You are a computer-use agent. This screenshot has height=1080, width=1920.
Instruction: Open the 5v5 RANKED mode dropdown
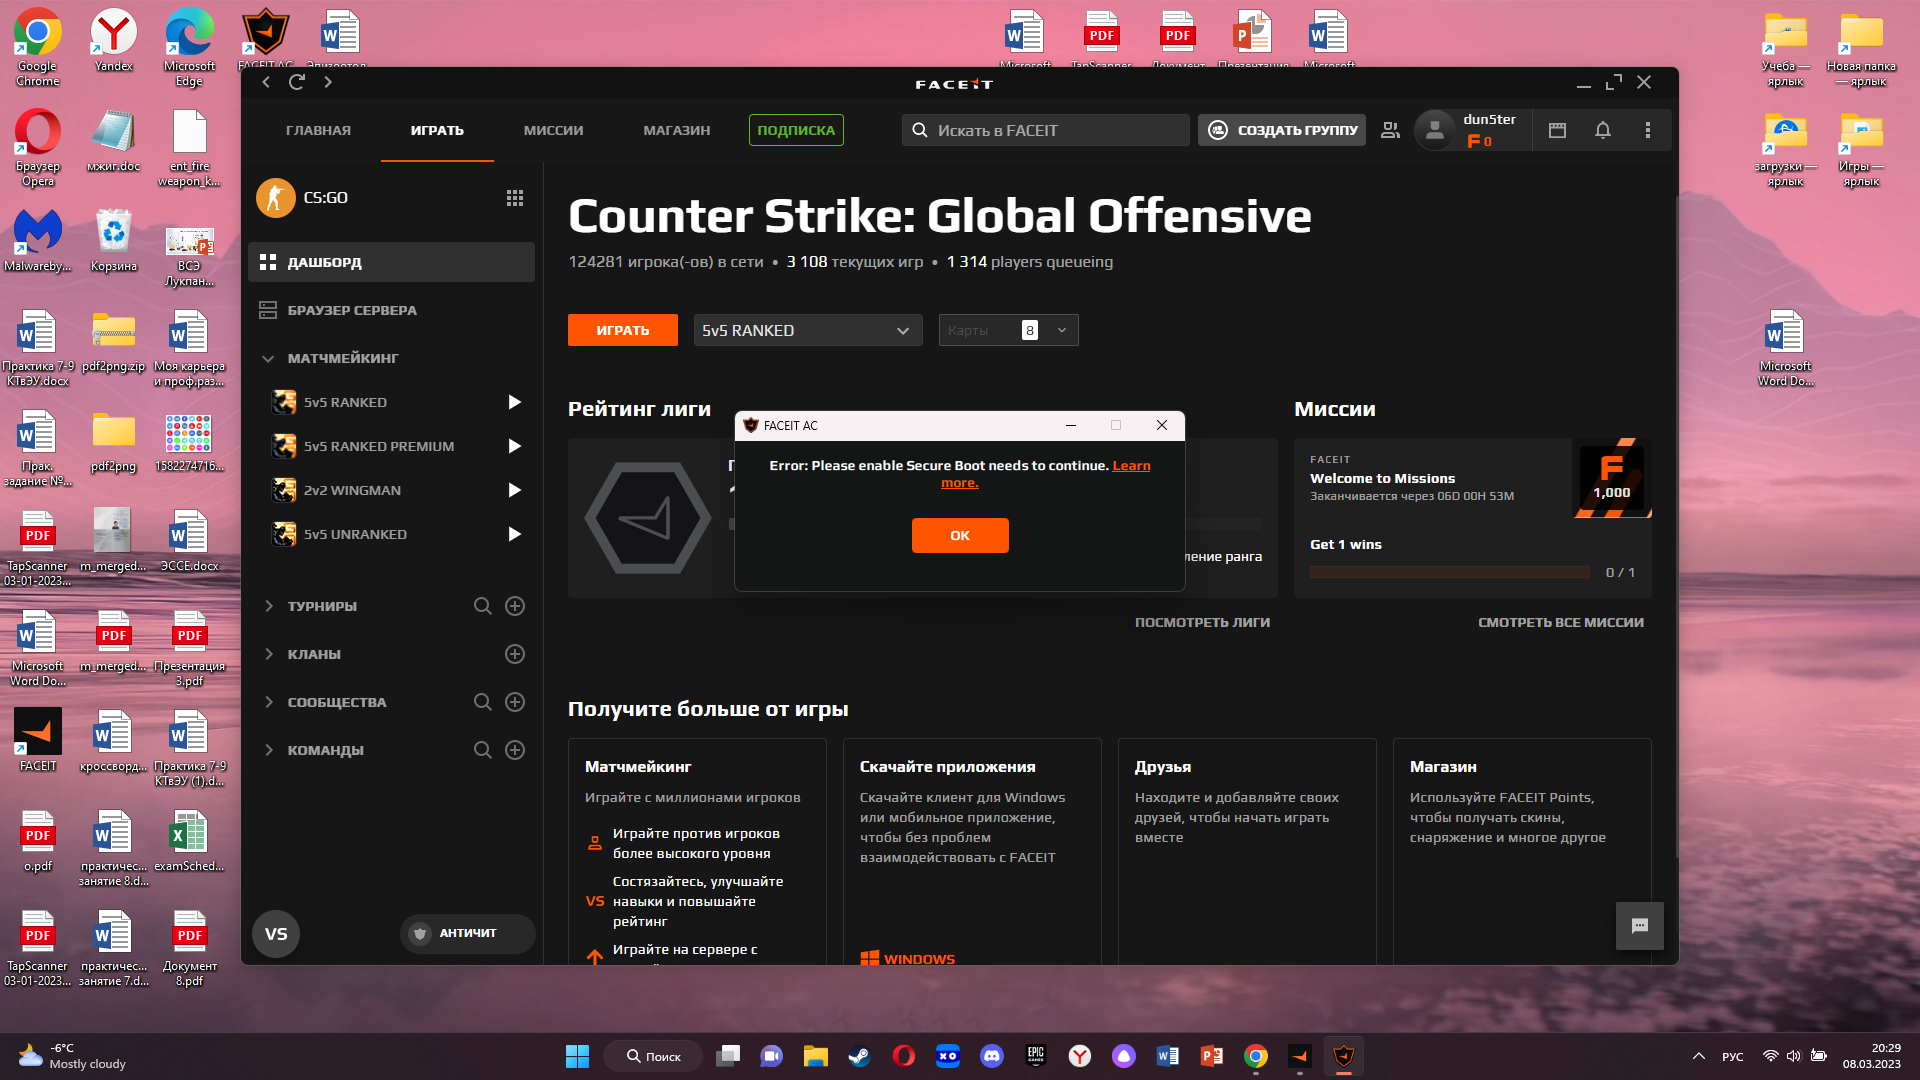pyautogui.click(x=808, y=330)
